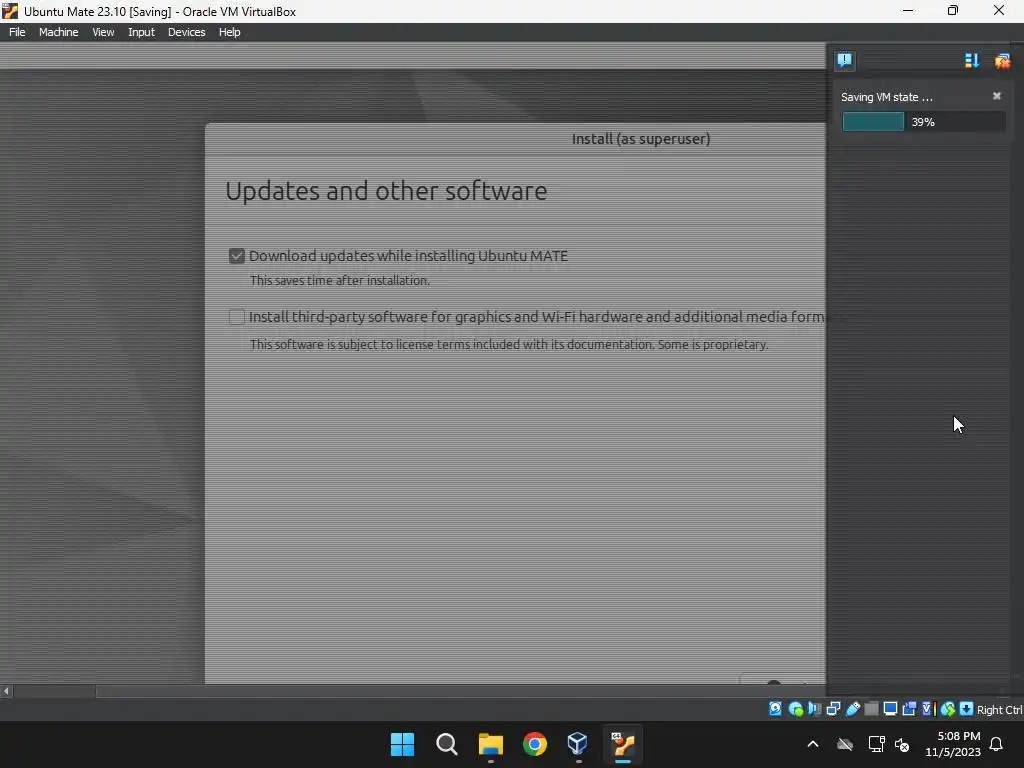Open the USB devices status icon

[853, 709]
